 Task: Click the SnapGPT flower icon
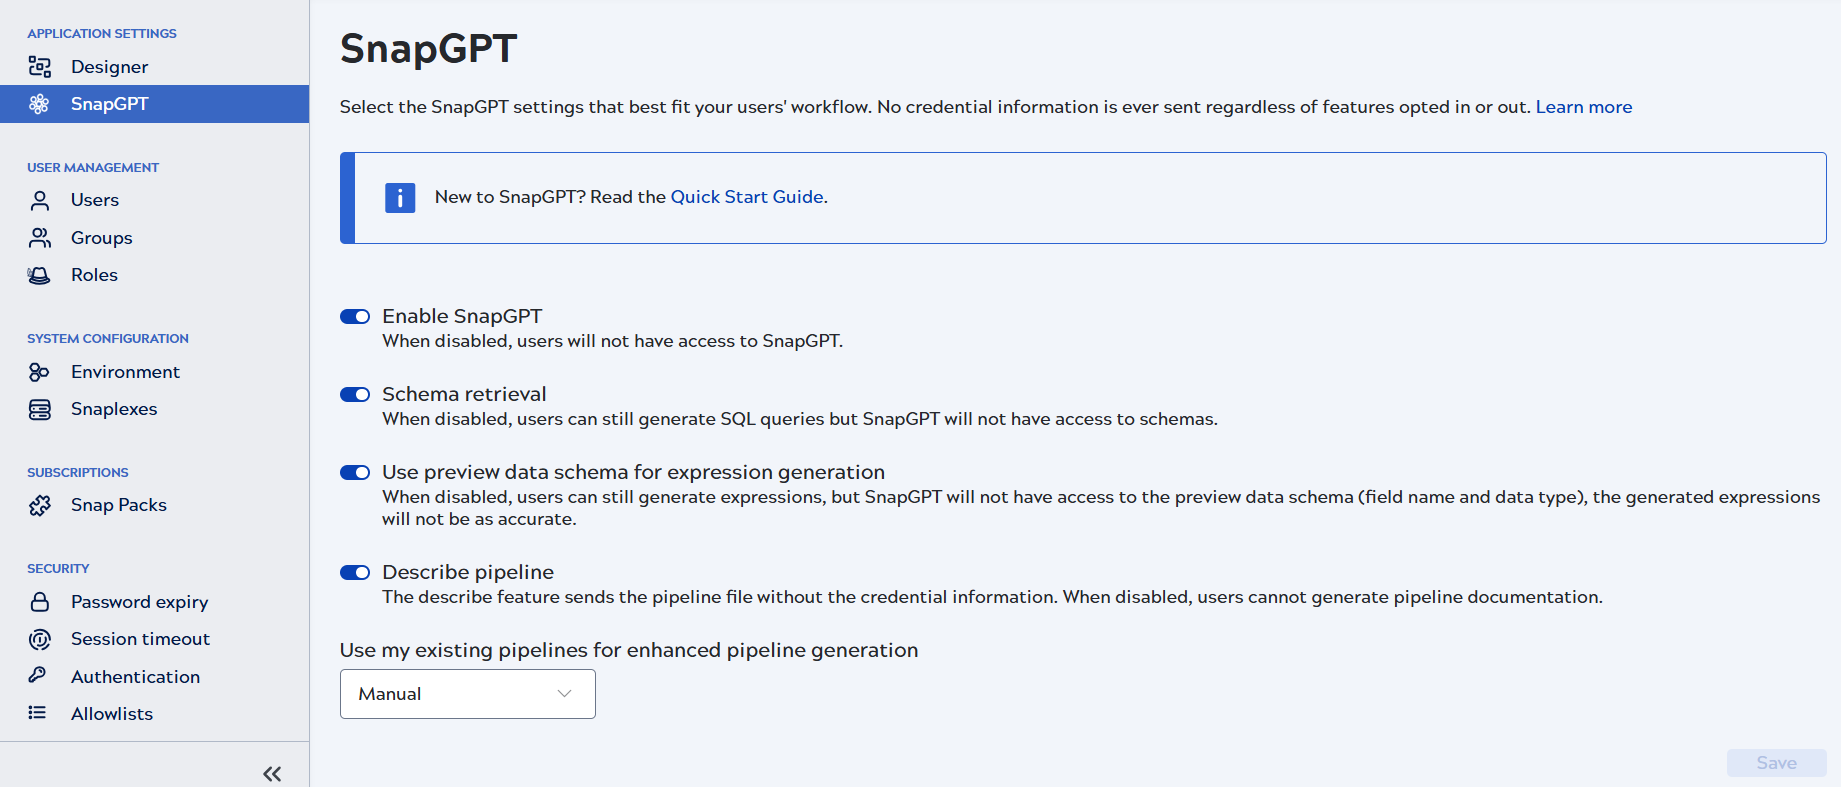coord(40,104)
